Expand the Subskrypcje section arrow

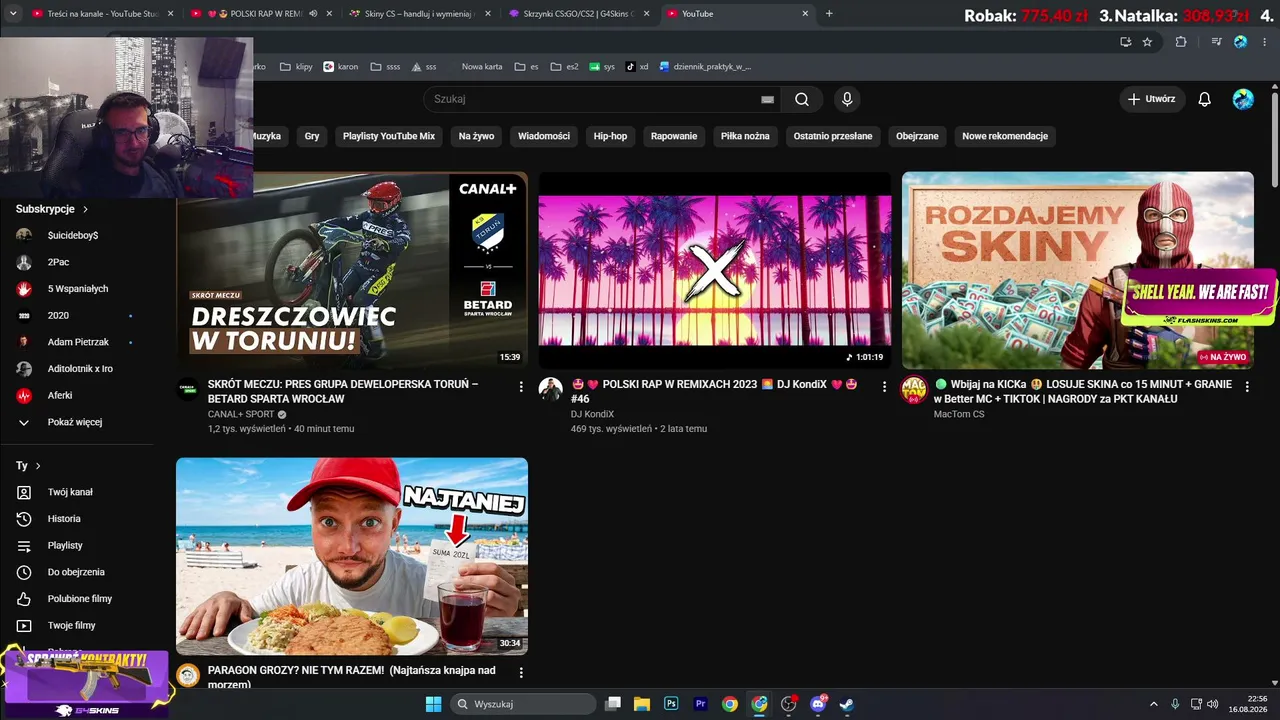85,209
